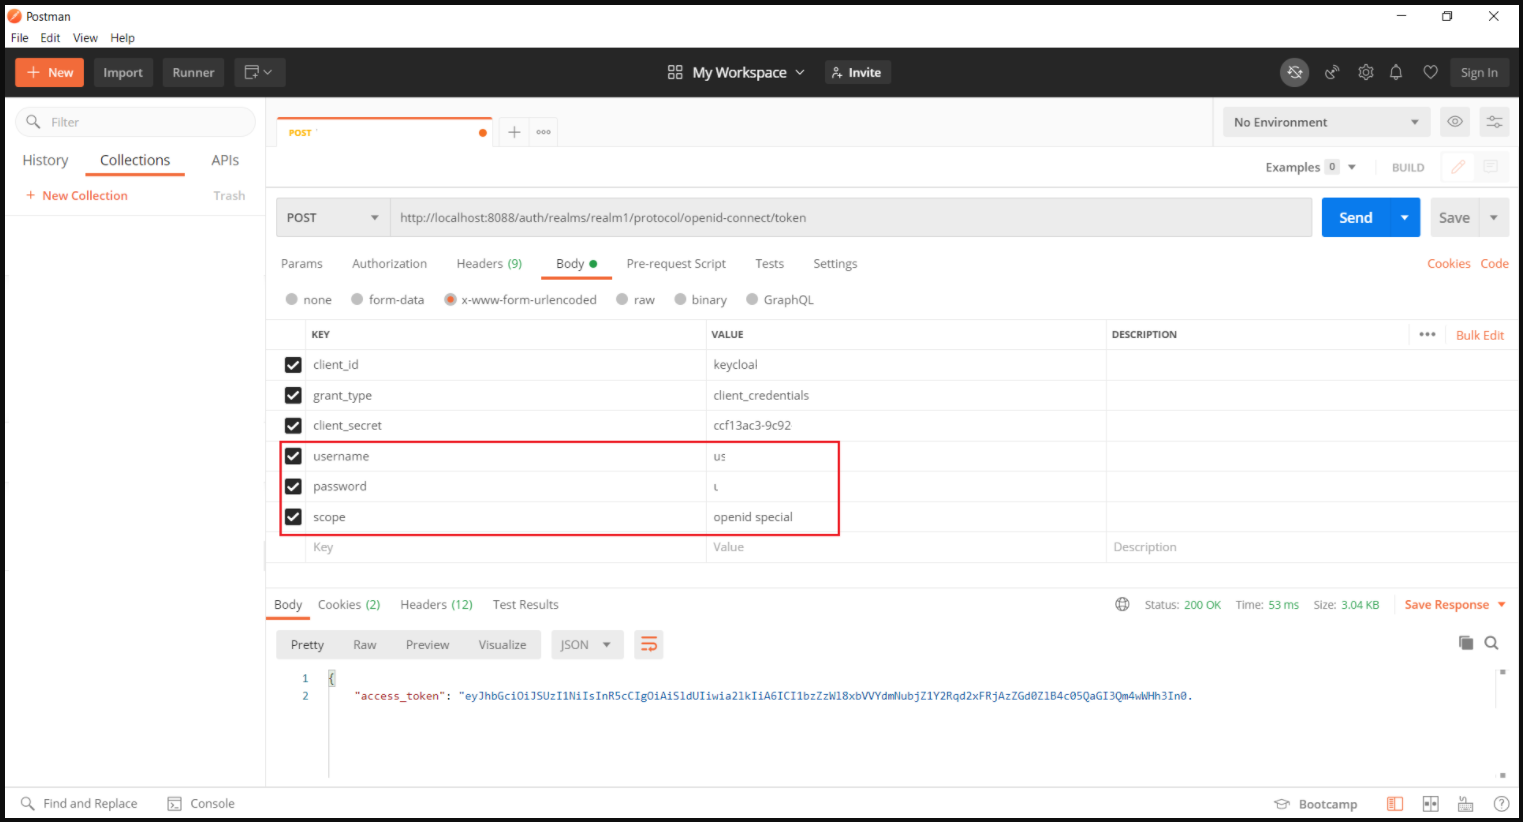Uncheck the client_id row checkbox
The width and height of the screenshot is (1523, 822).
pyautogui.click(x=293, y=365)
